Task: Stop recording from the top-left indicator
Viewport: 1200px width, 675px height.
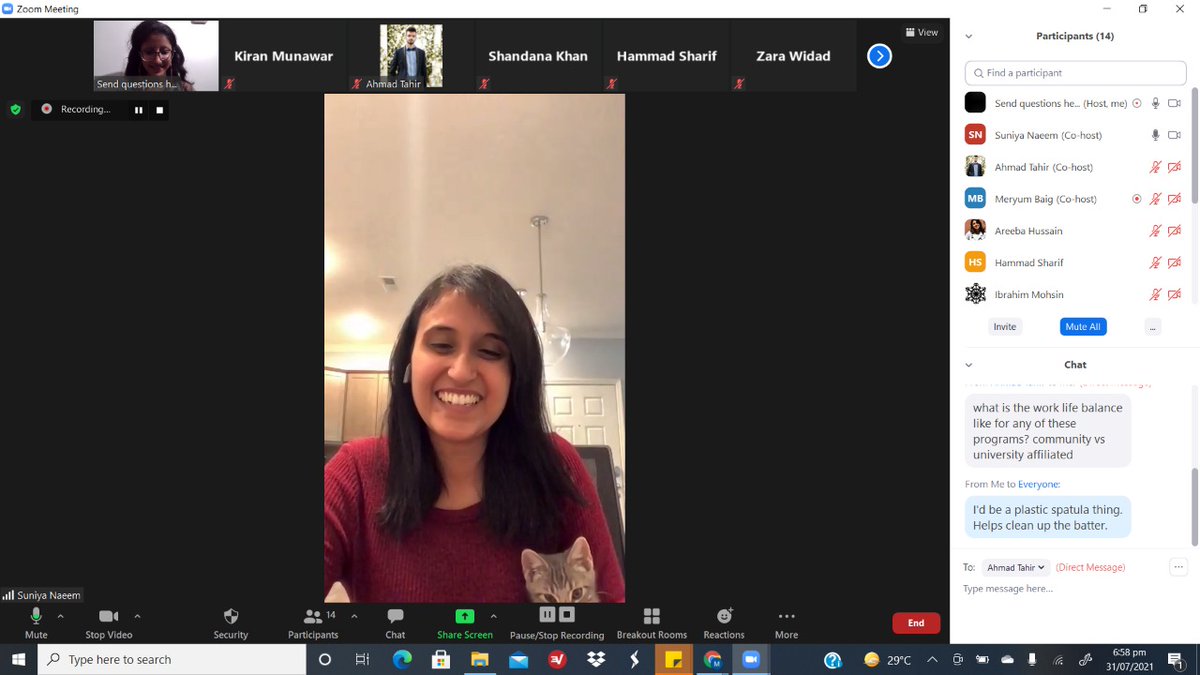Action: (159, 110)
